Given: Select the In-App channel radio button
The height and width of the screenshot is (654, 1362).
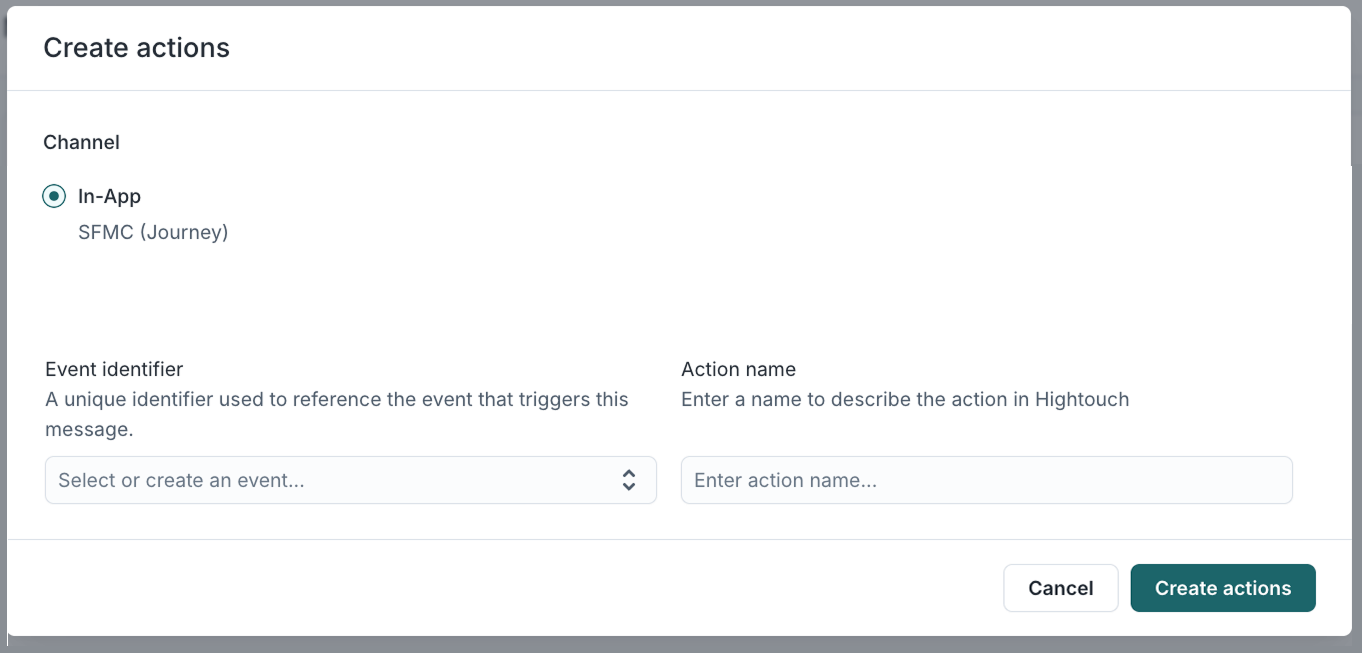Looking at the screenshot, I should (52, 196).
